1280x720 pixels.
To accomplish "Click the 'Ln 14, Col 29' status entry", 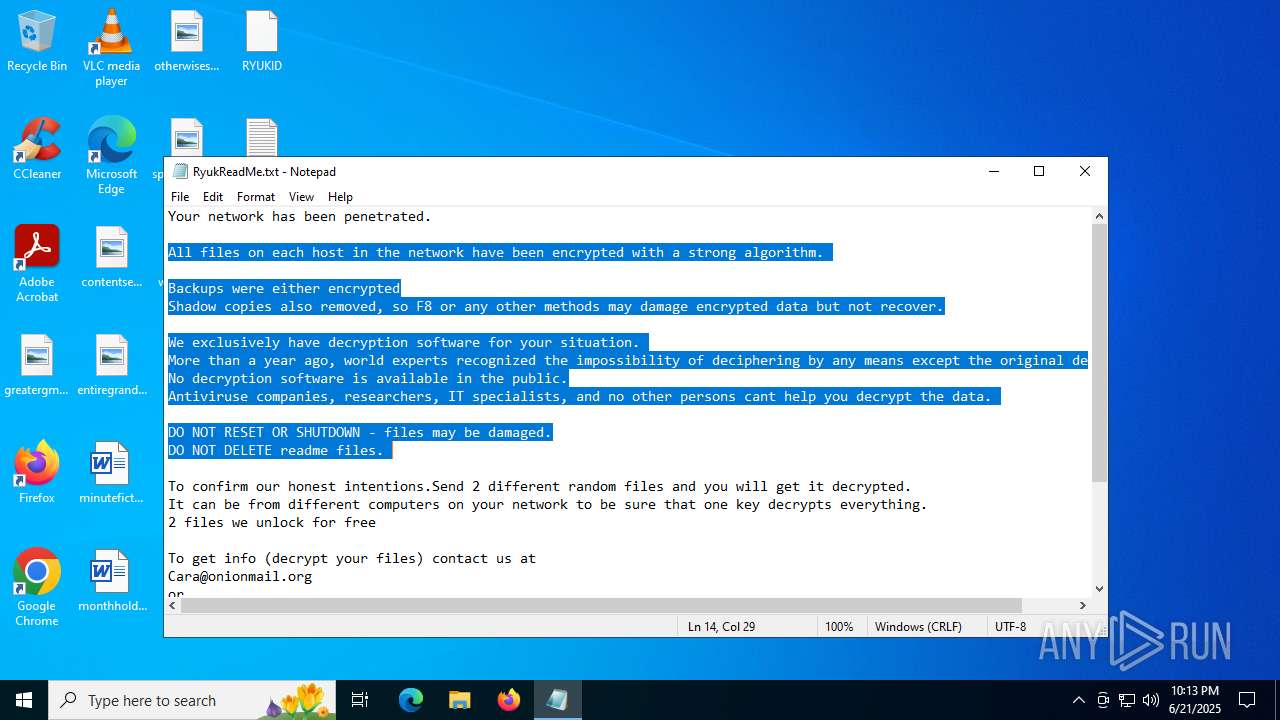I will (x=721, y=626).
